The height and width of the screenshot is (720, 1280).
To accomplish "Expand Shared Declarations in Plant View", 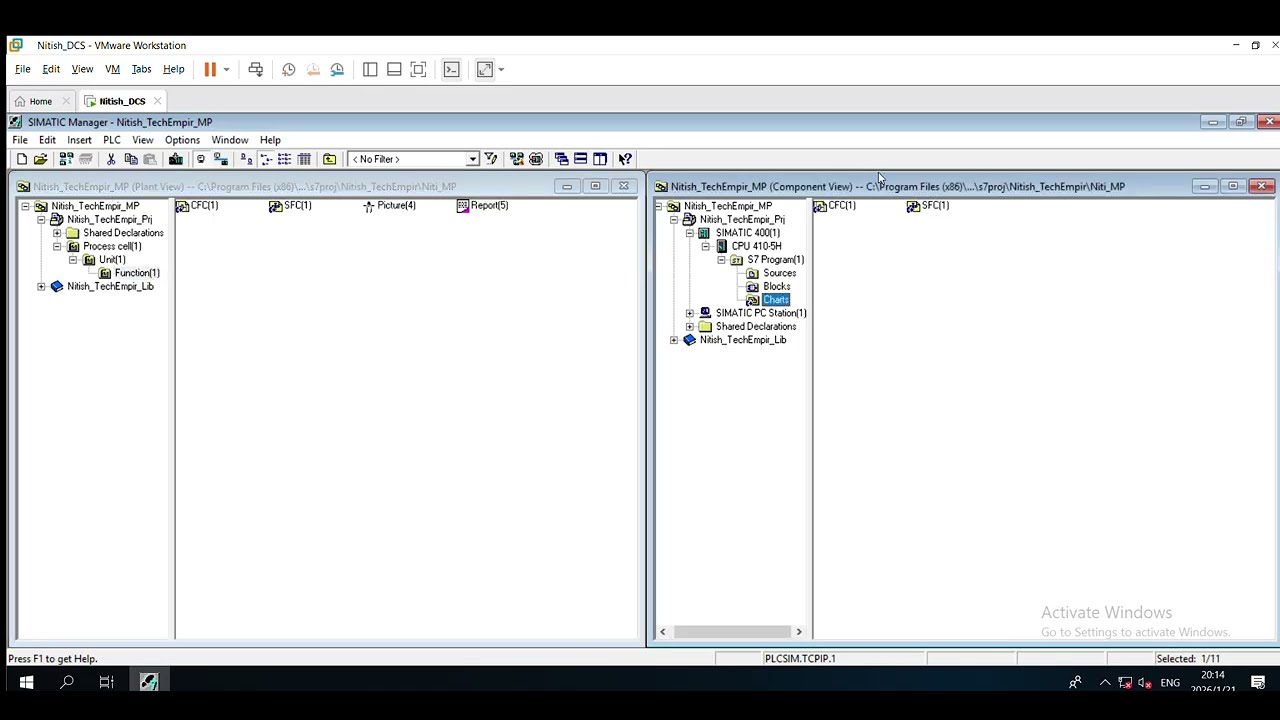I will [57, 233].
